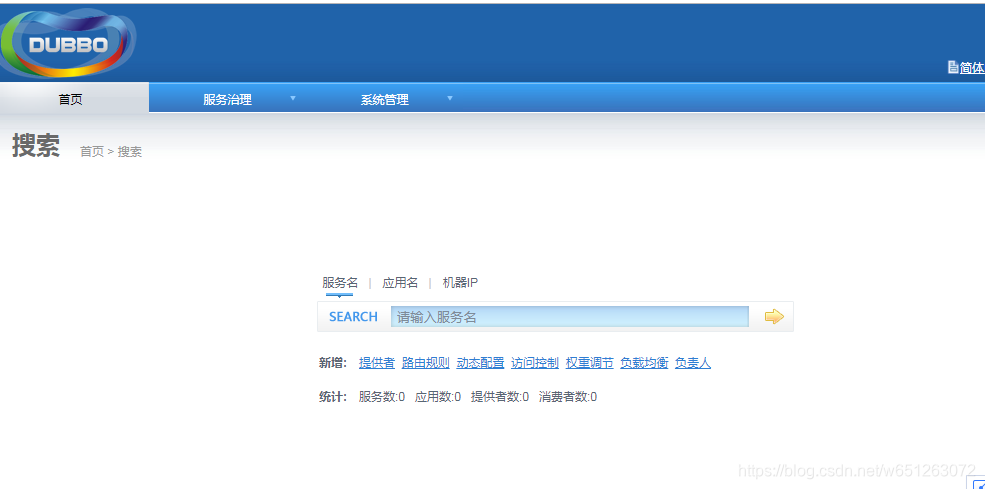Select the 服务名 search tab
The height and width of the screenshot is (489, 985).
[340, 283]
